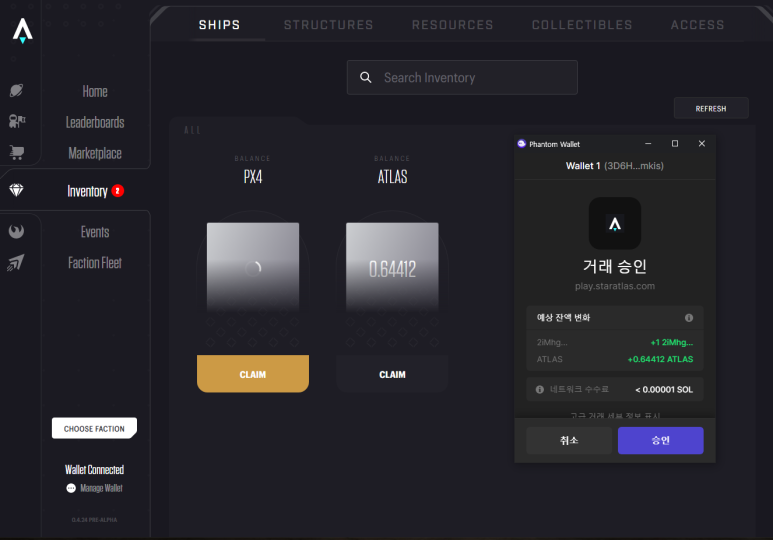Click the Inventory red notification badge
This screenshot has width=773, height=540.
117,191
